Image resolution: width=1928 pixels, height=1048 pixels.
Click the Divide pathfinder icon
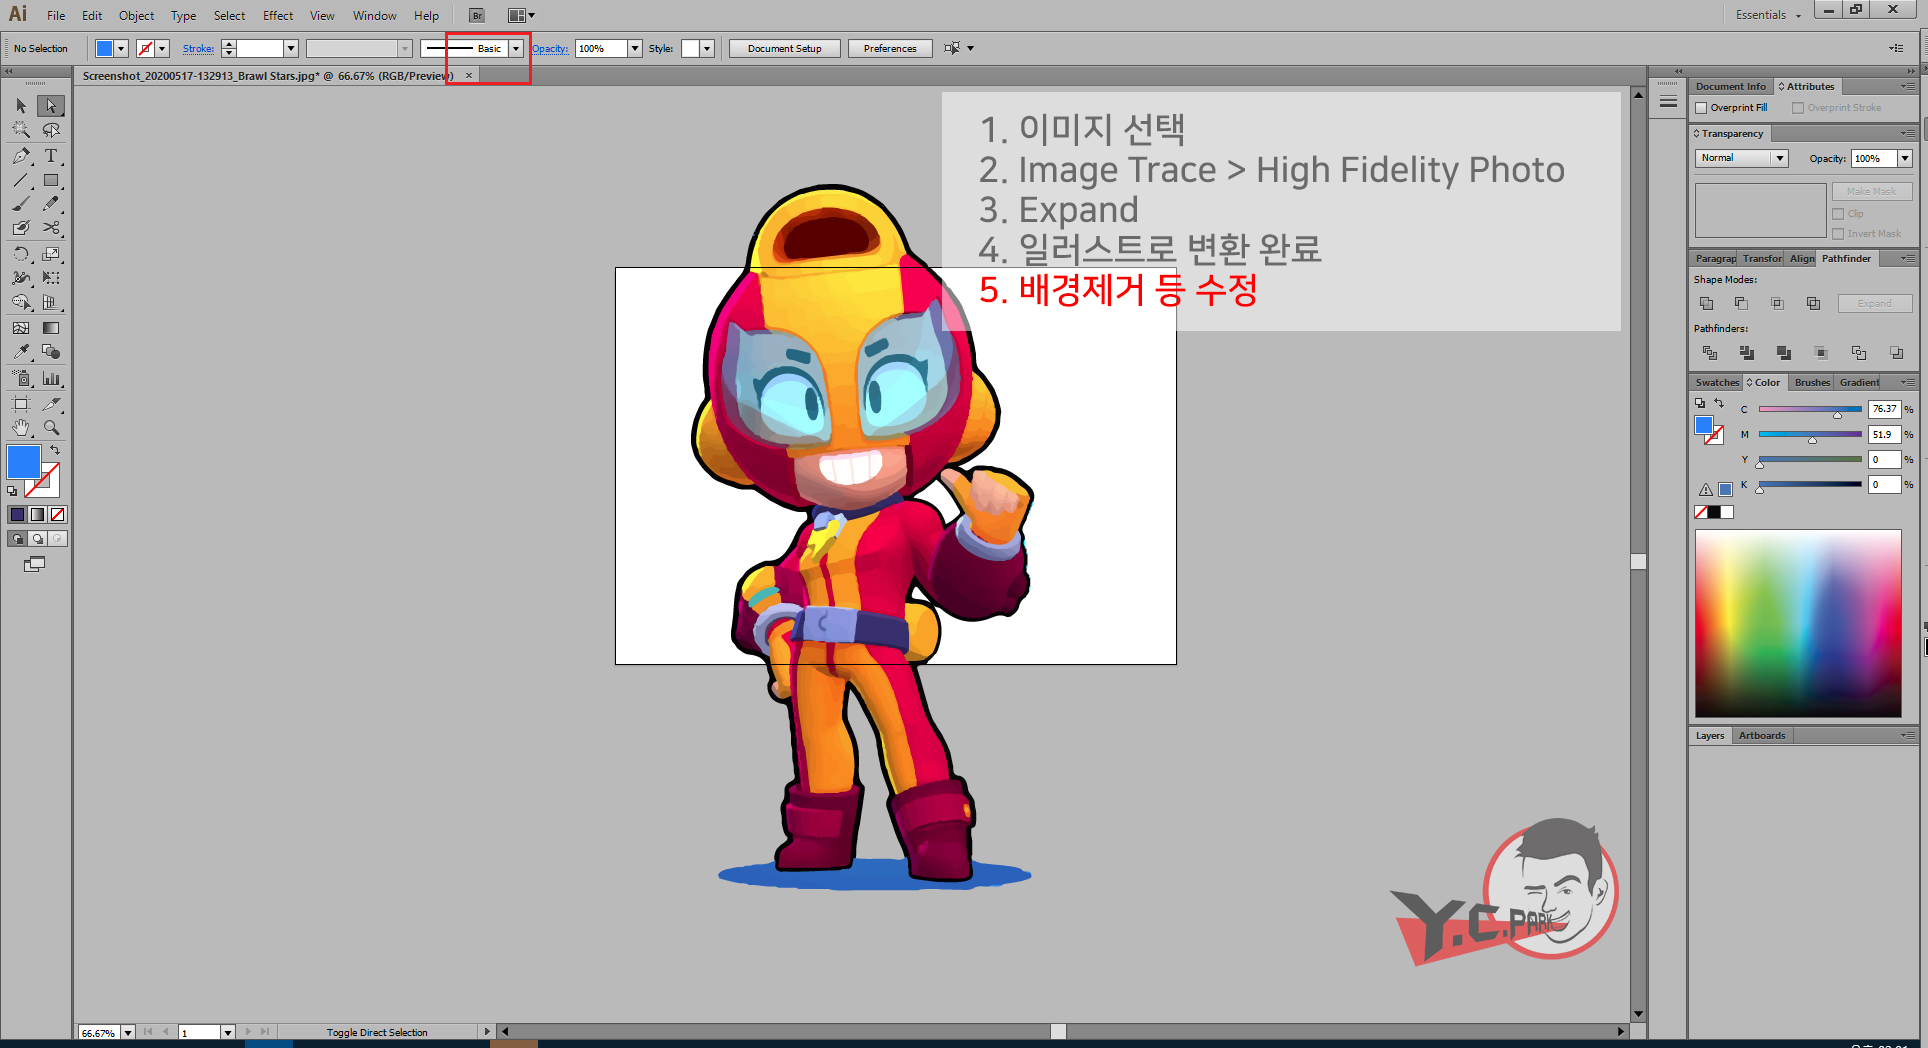tap(1709, 353)
